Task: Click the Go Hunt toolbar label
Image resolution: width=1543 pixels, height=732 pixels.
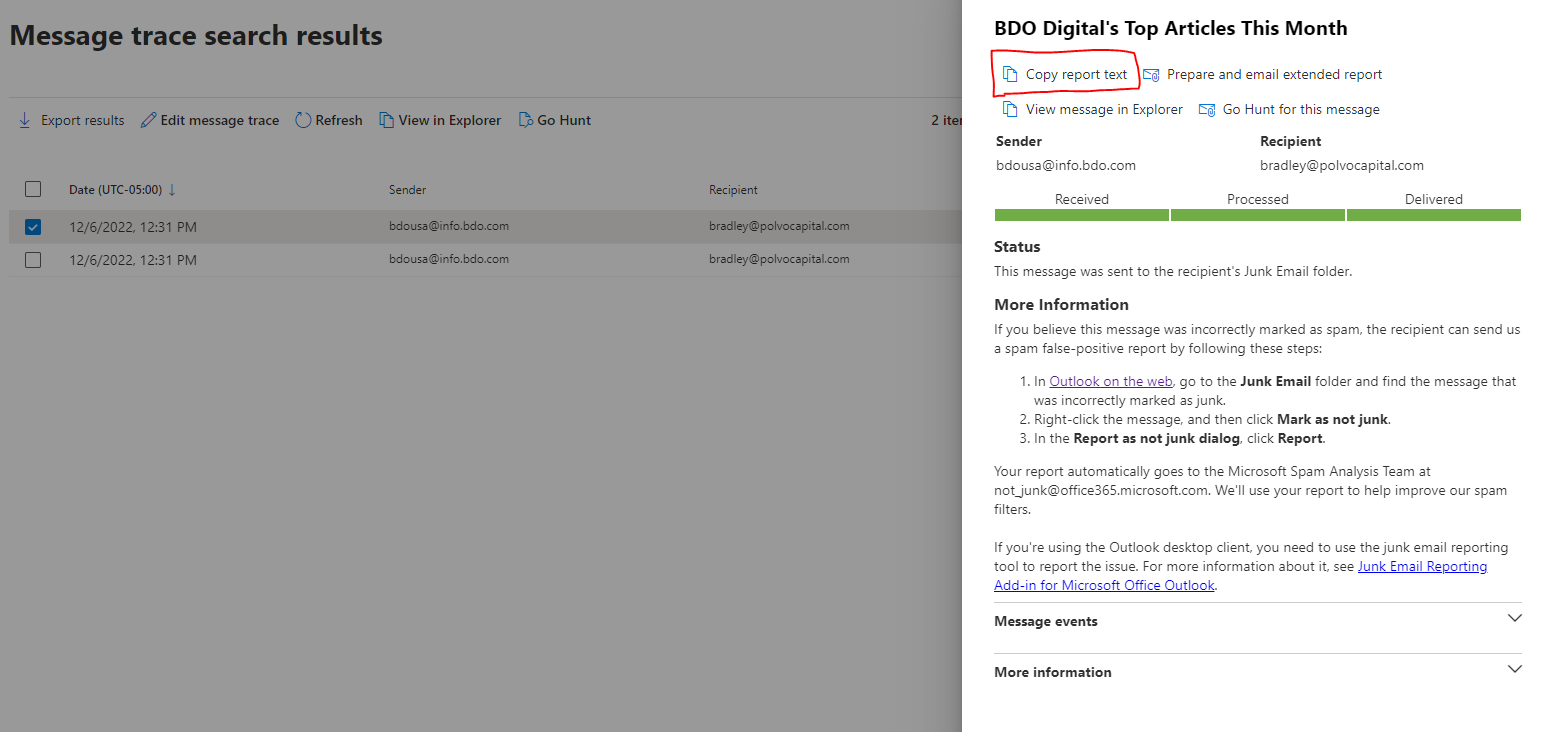Action: tap(564, 120)
